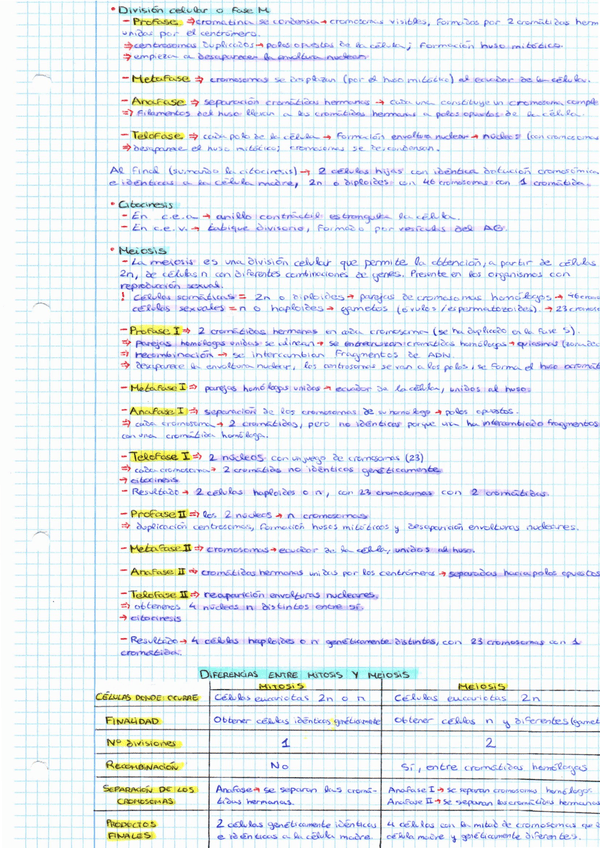
Task: Select the 'Nº divisiones' row label
Action: tap(142, 743)
